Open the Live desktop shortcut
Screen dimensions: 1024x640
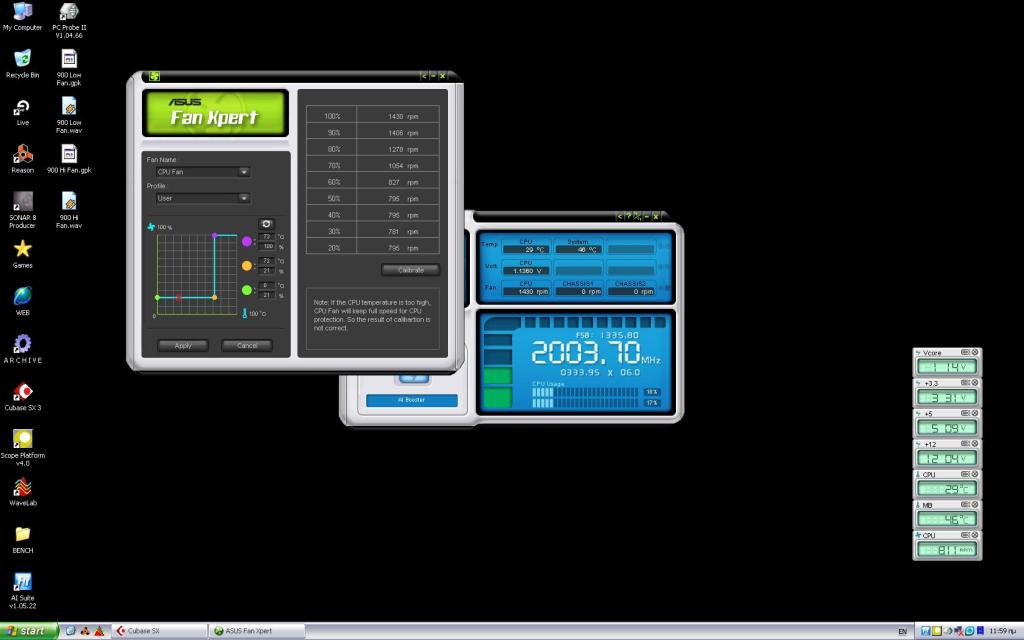point(22,112)
